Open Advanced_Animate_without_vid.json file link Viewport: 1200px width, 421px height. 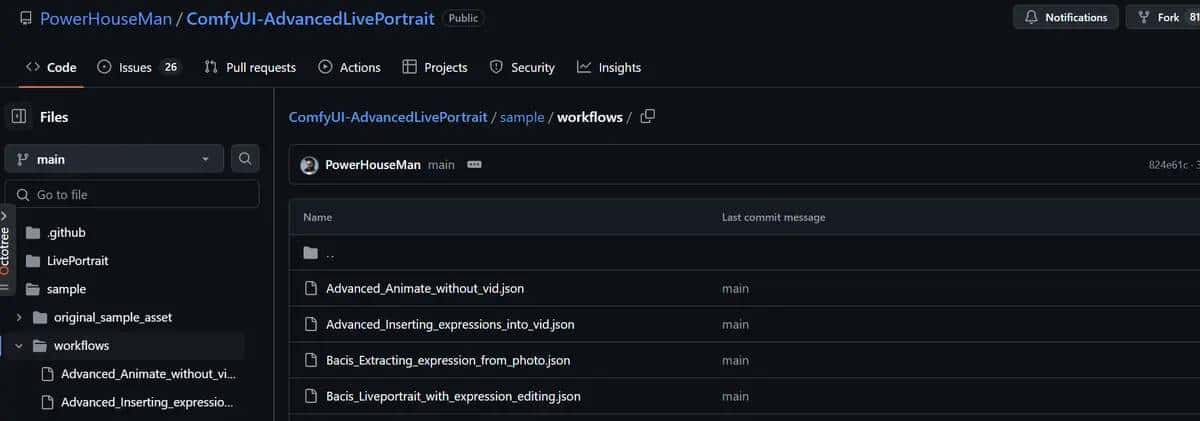click(425, 289)
